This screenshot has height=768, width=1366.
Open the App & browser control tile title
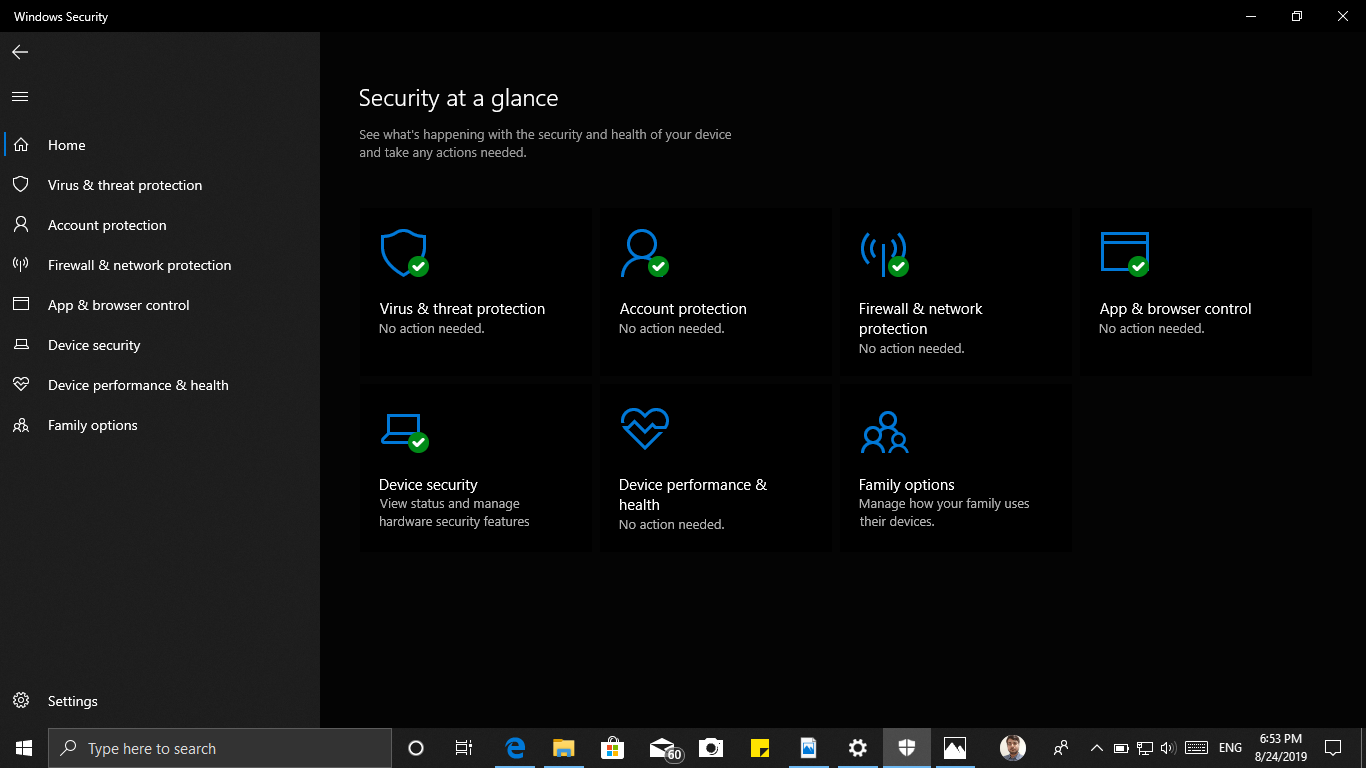point(1175,309)
